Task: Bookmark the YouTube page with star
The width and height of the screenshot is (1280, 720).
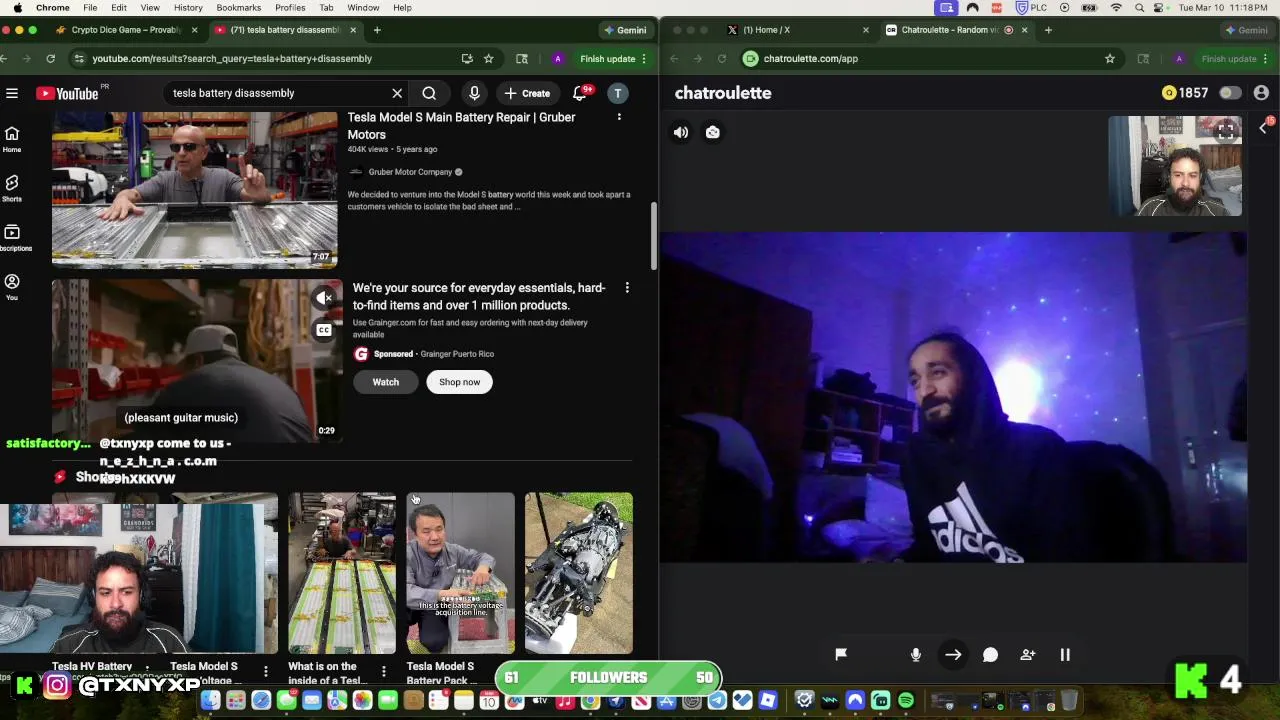Action: click(488, 59)
